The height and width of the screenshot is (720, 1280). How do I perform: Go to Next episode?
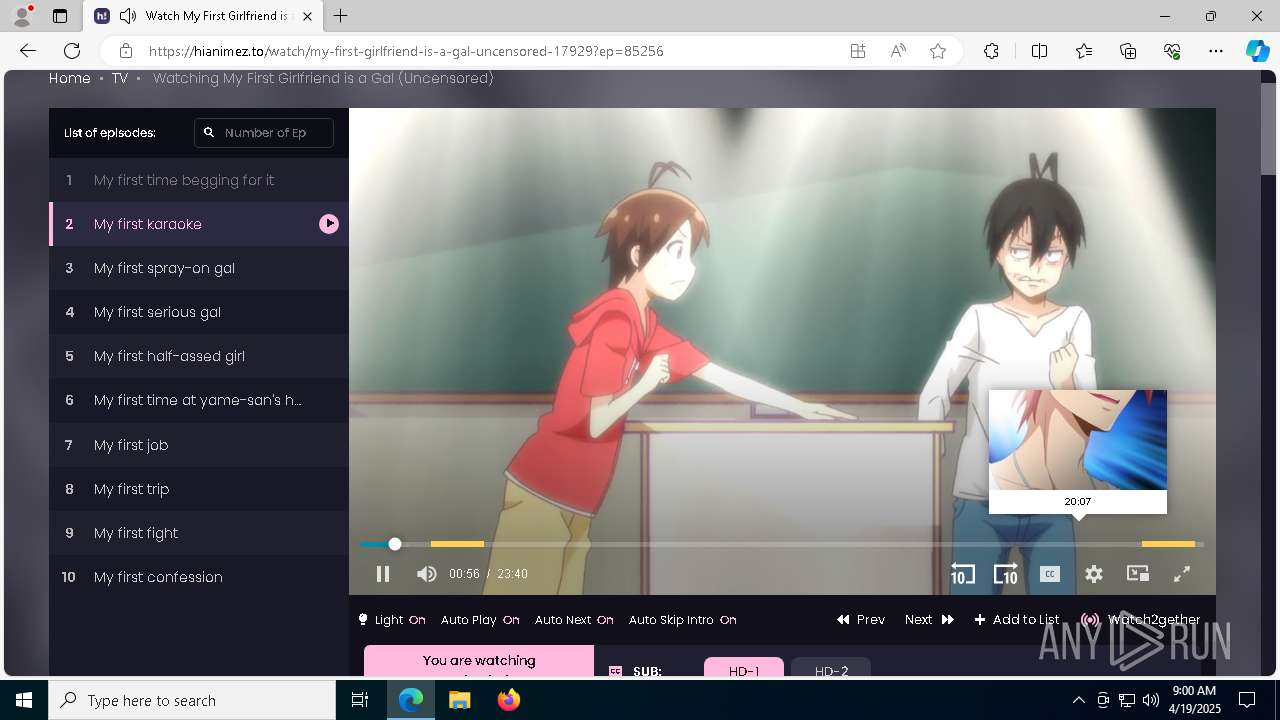pyautogui.click(x=929, y=620)
